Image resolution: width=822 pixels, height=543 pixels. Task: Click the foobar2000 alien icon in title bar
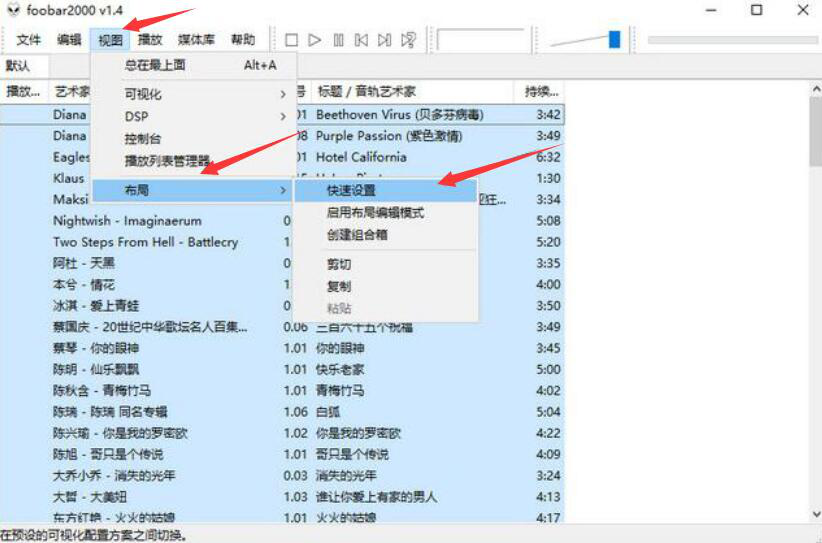pyautogui.click(x=14, y=10)
